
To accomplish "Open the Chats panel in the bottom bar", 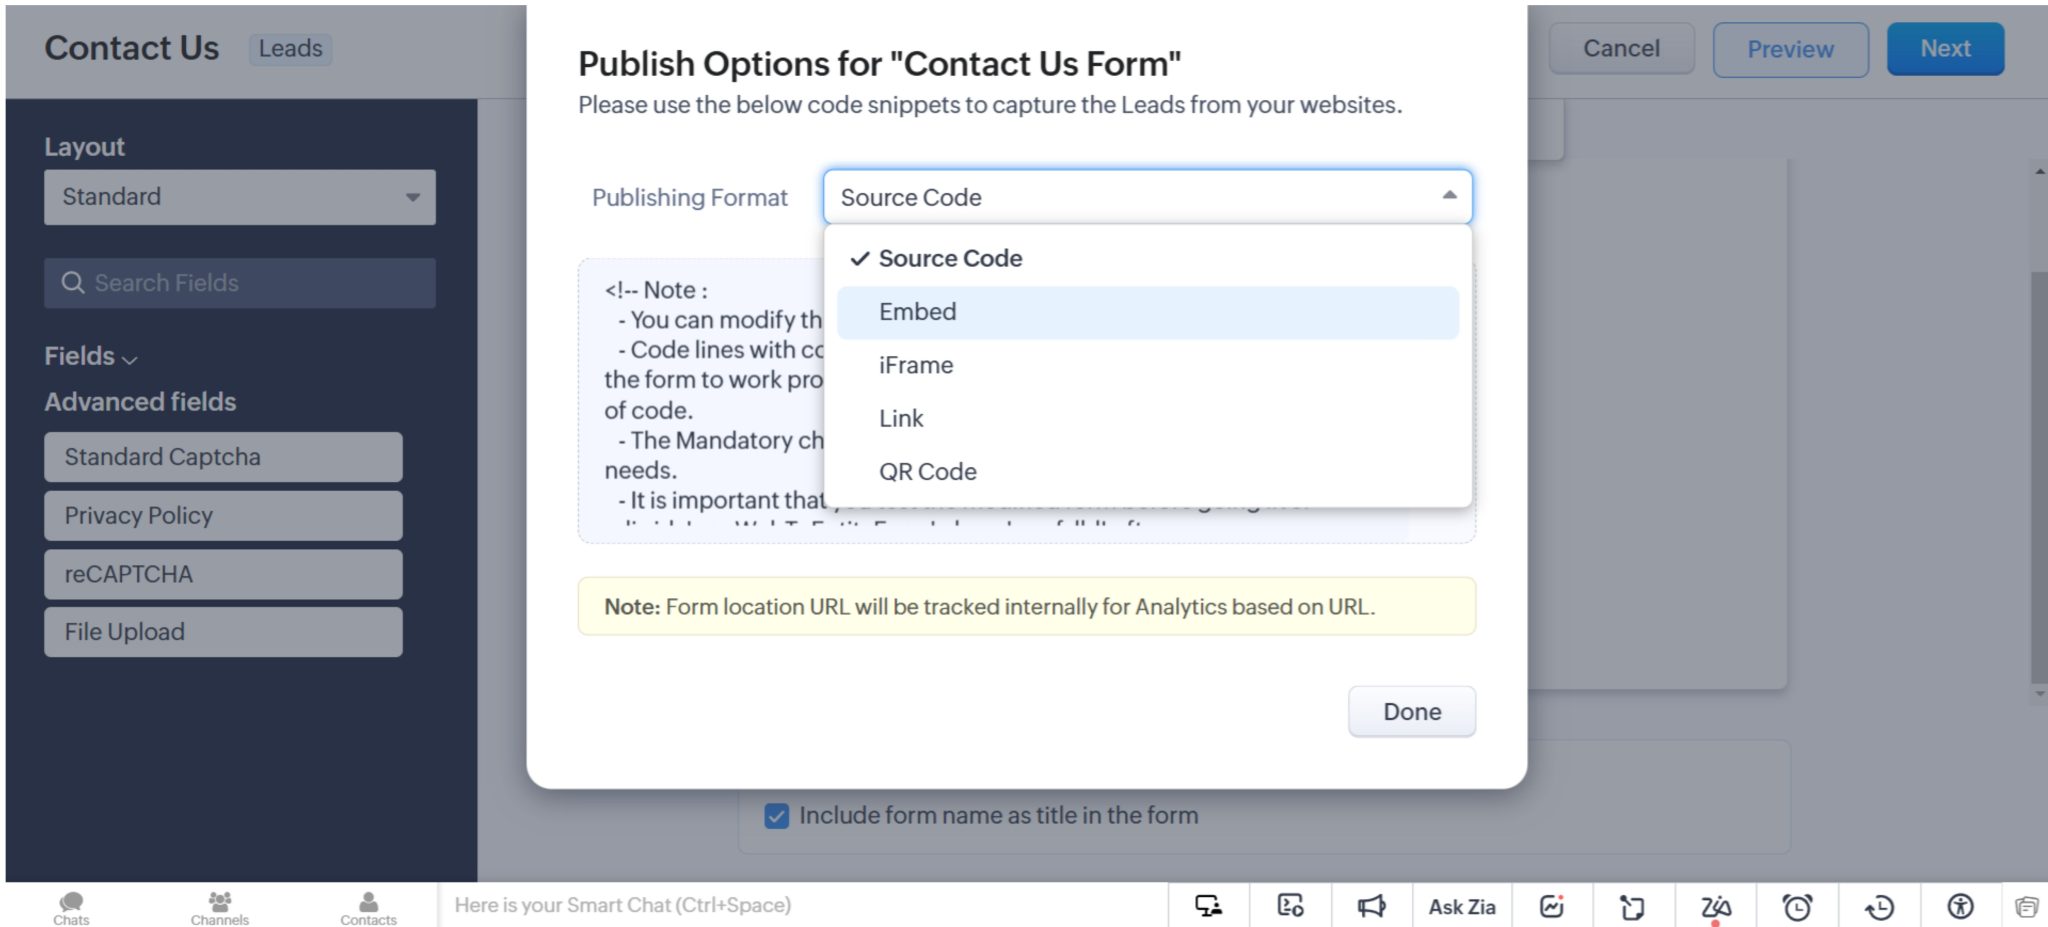I will [70, 905].
